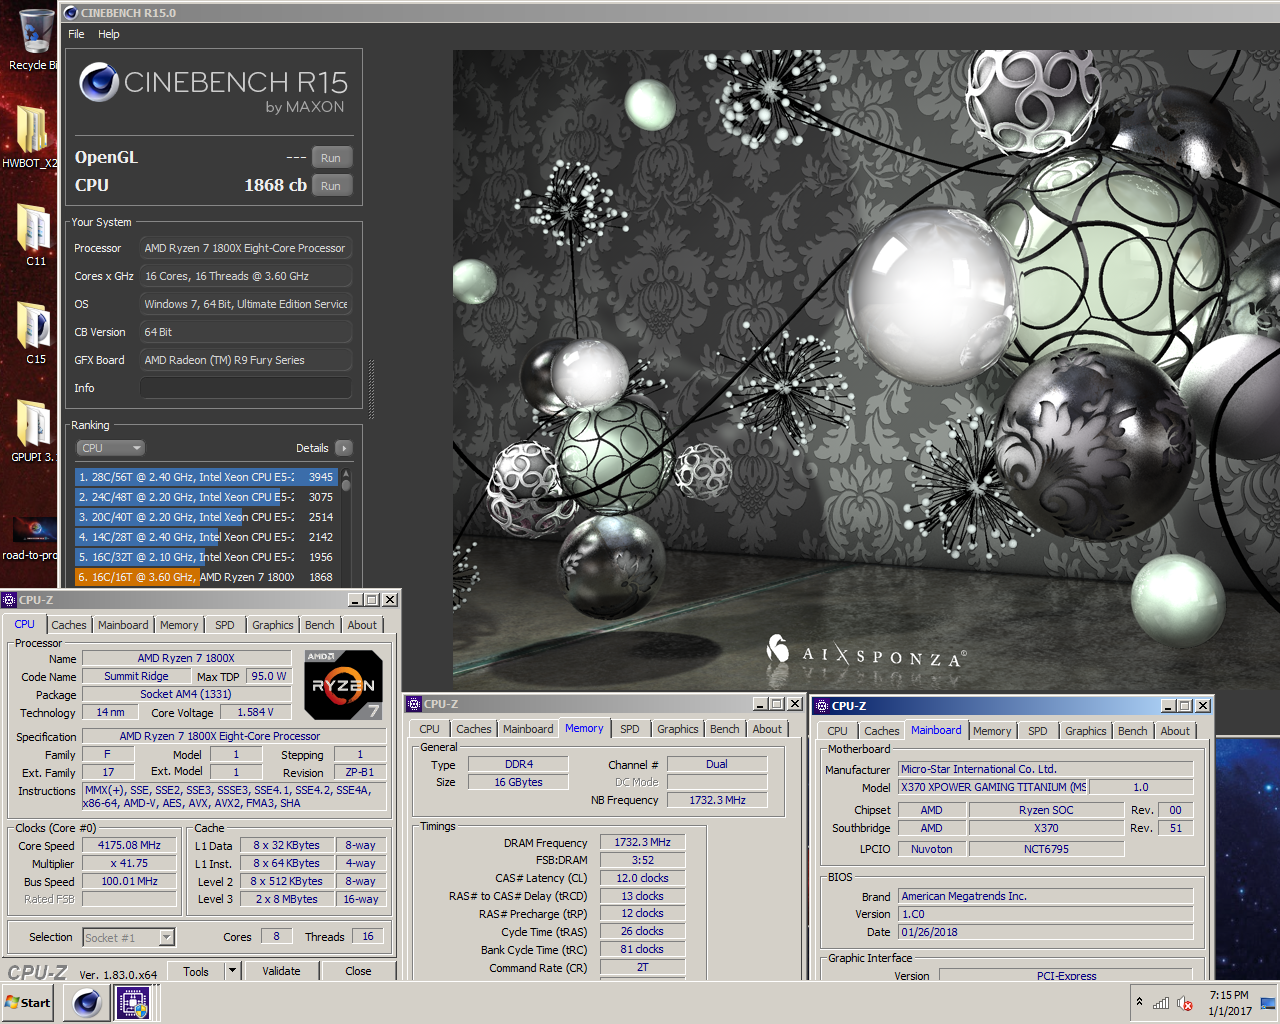Viewport: 1280px width, 1024px height.
Task: Select ranking row '2. 24C/48T @ 2.20 GHz'
Action: coord(206,497)
